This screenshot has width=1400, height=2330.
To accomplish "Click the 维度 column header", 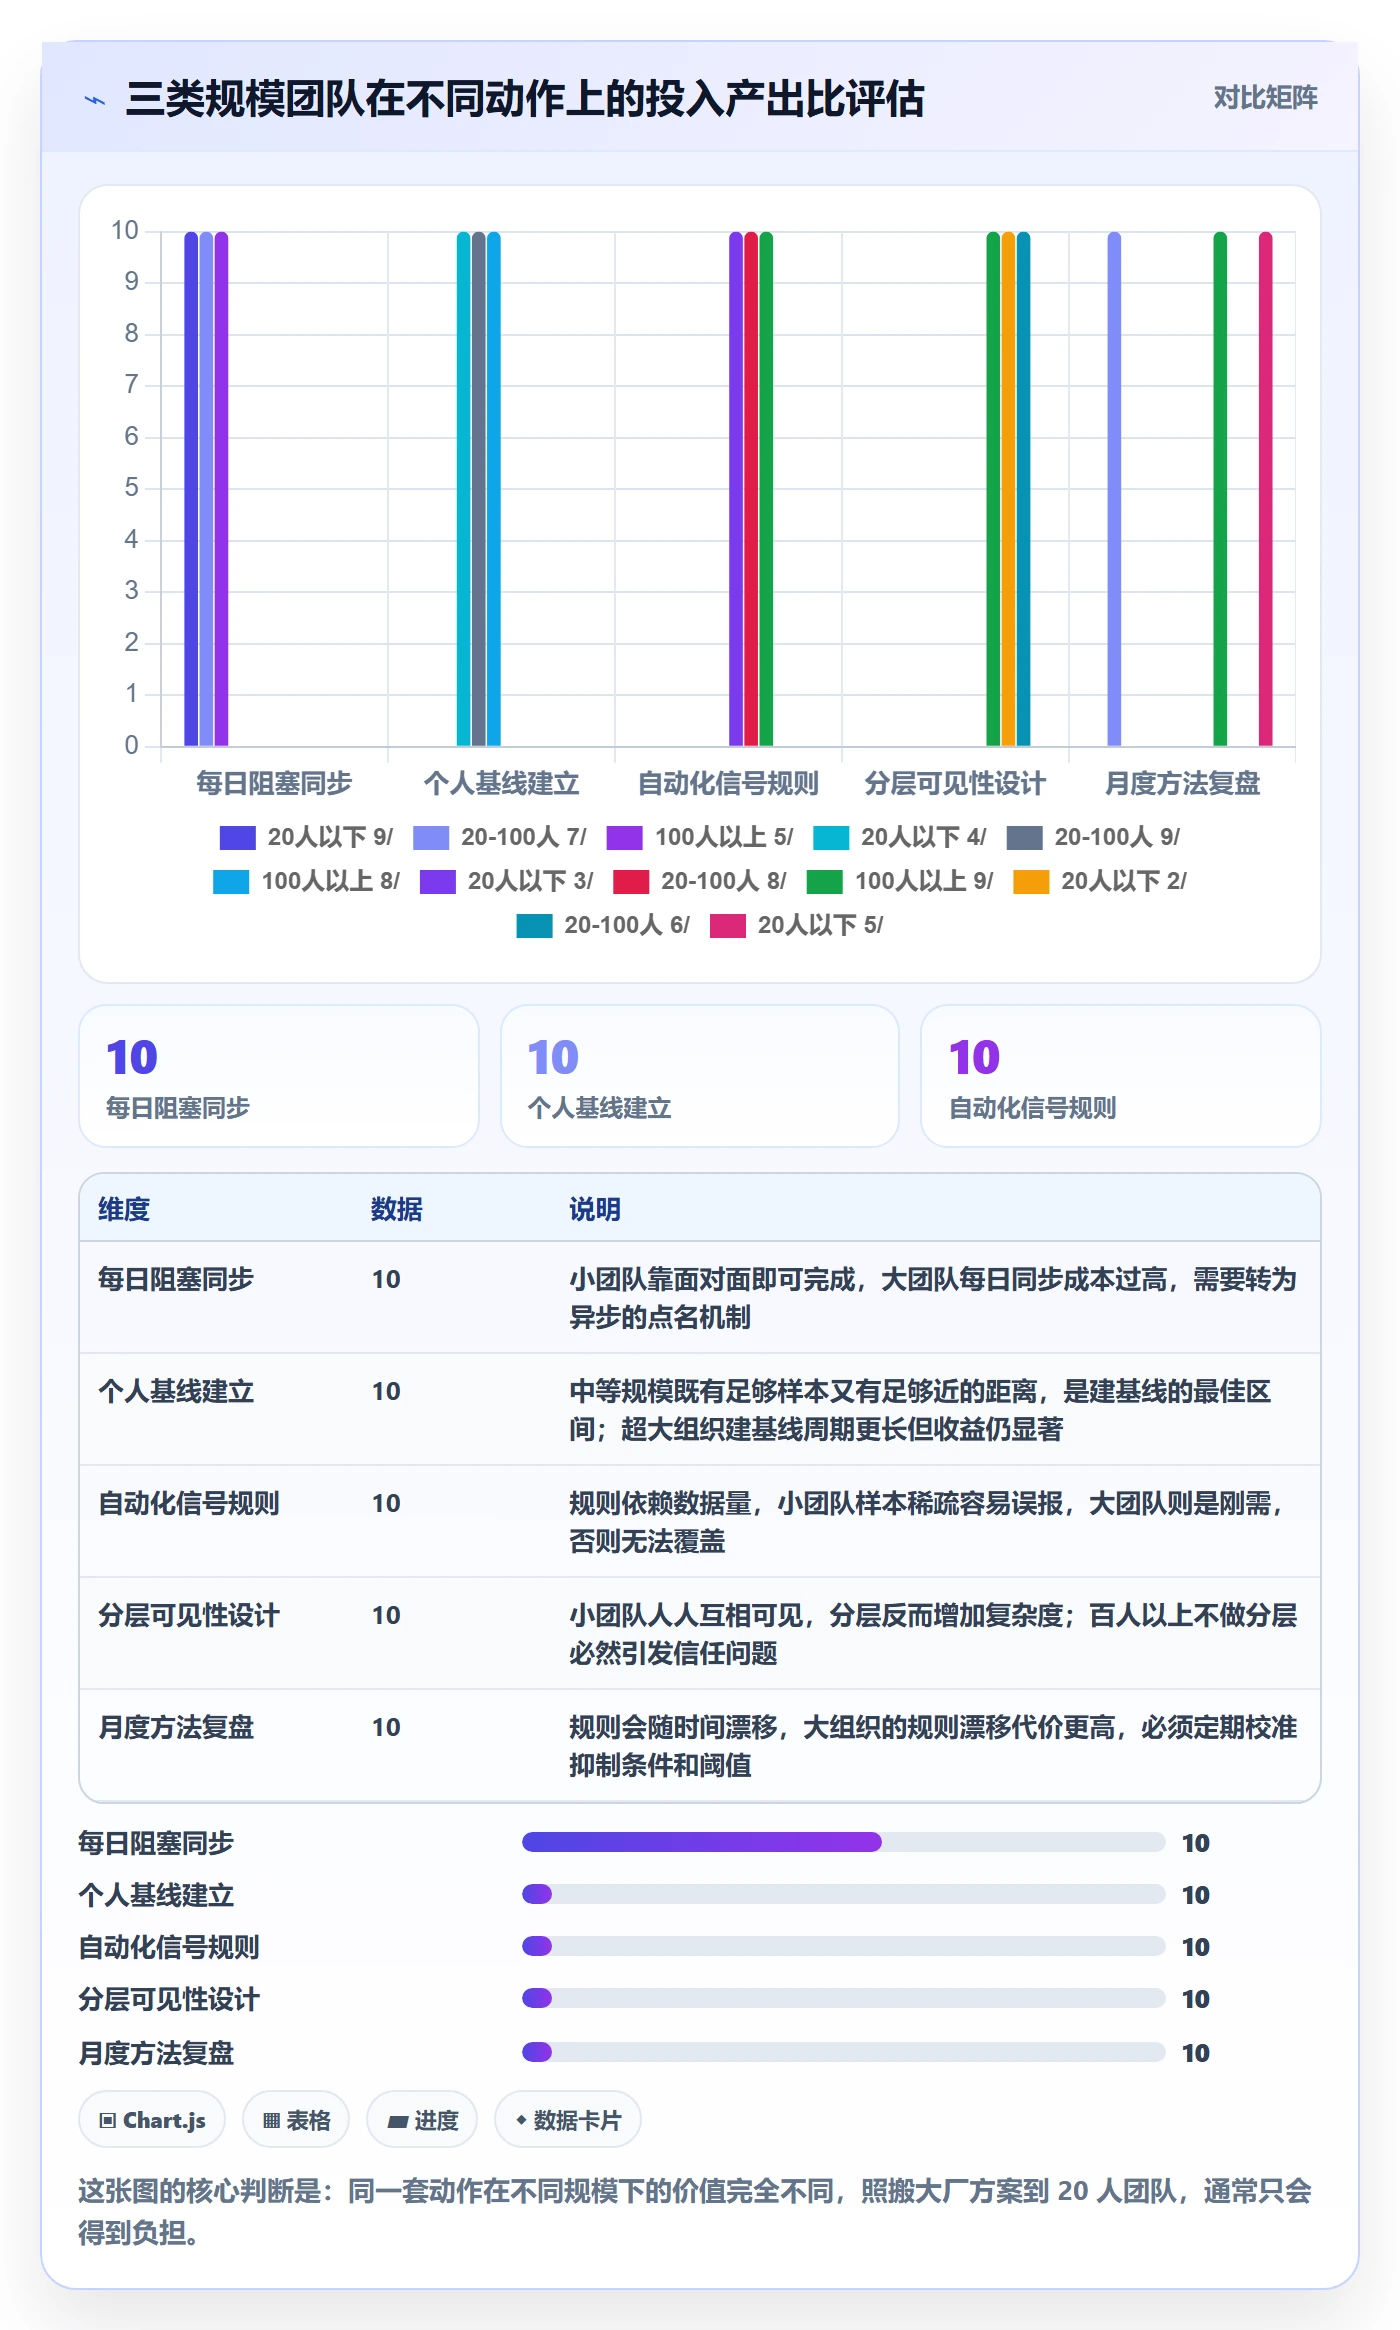I will click(x=124, y=1209).
